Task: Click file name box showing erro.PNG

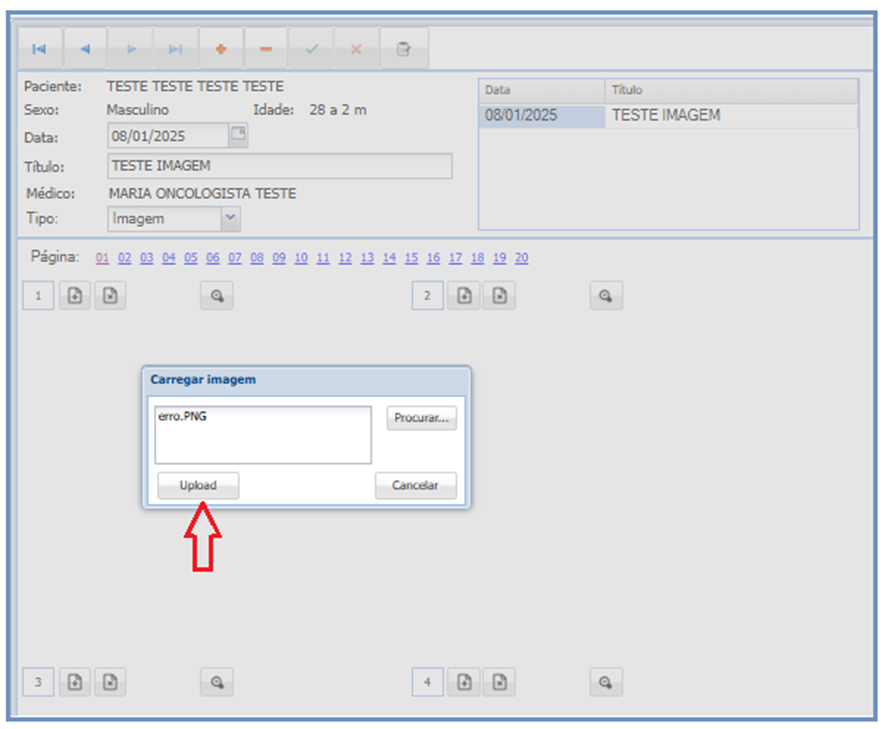Action: 263,435
